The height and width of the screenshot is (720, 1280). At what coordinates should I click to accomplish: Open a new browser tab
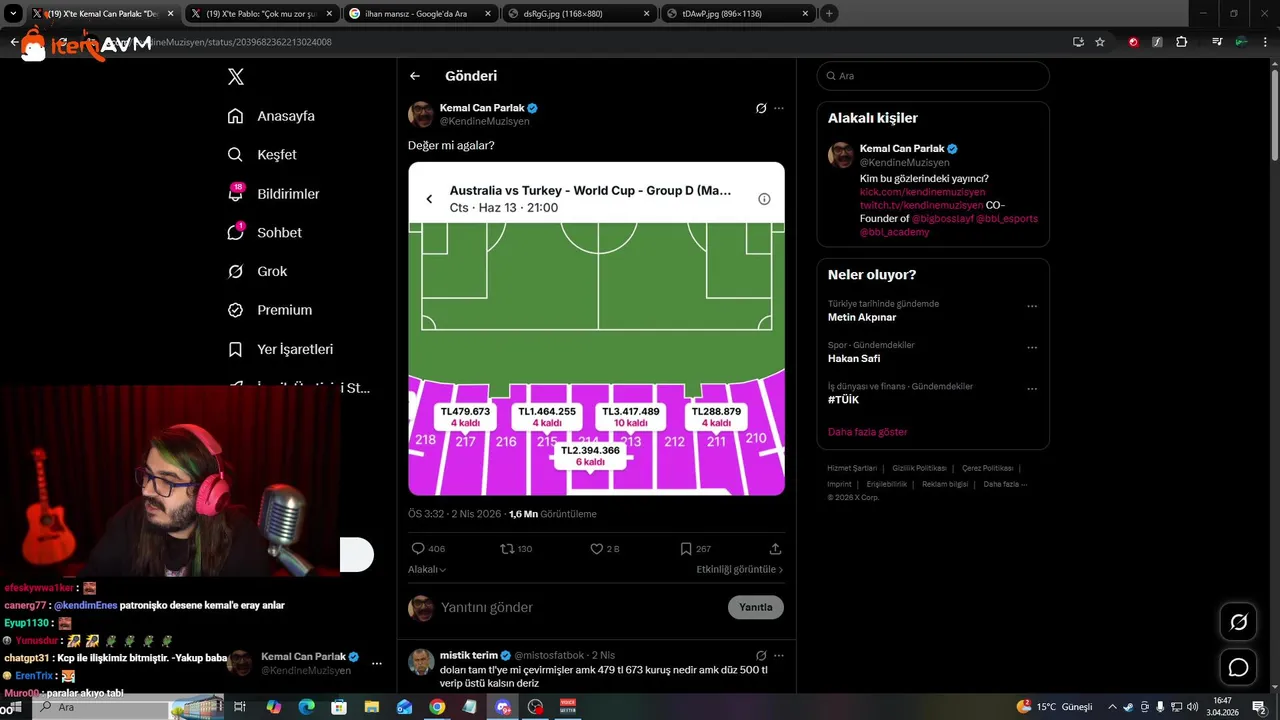click(x=829, y=14)
